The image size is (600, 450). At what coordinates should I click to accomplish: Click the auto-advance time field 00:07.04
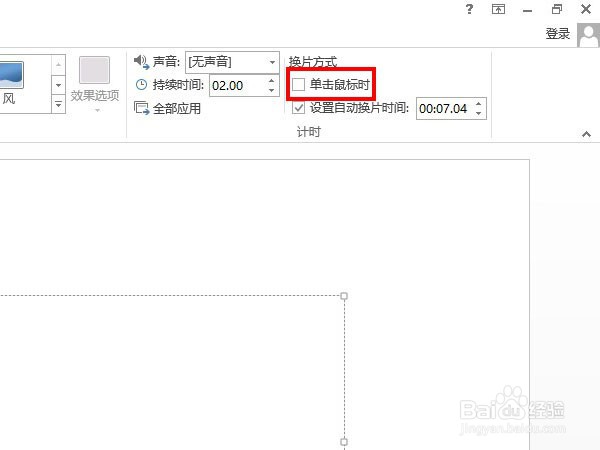tap(444, 109)
